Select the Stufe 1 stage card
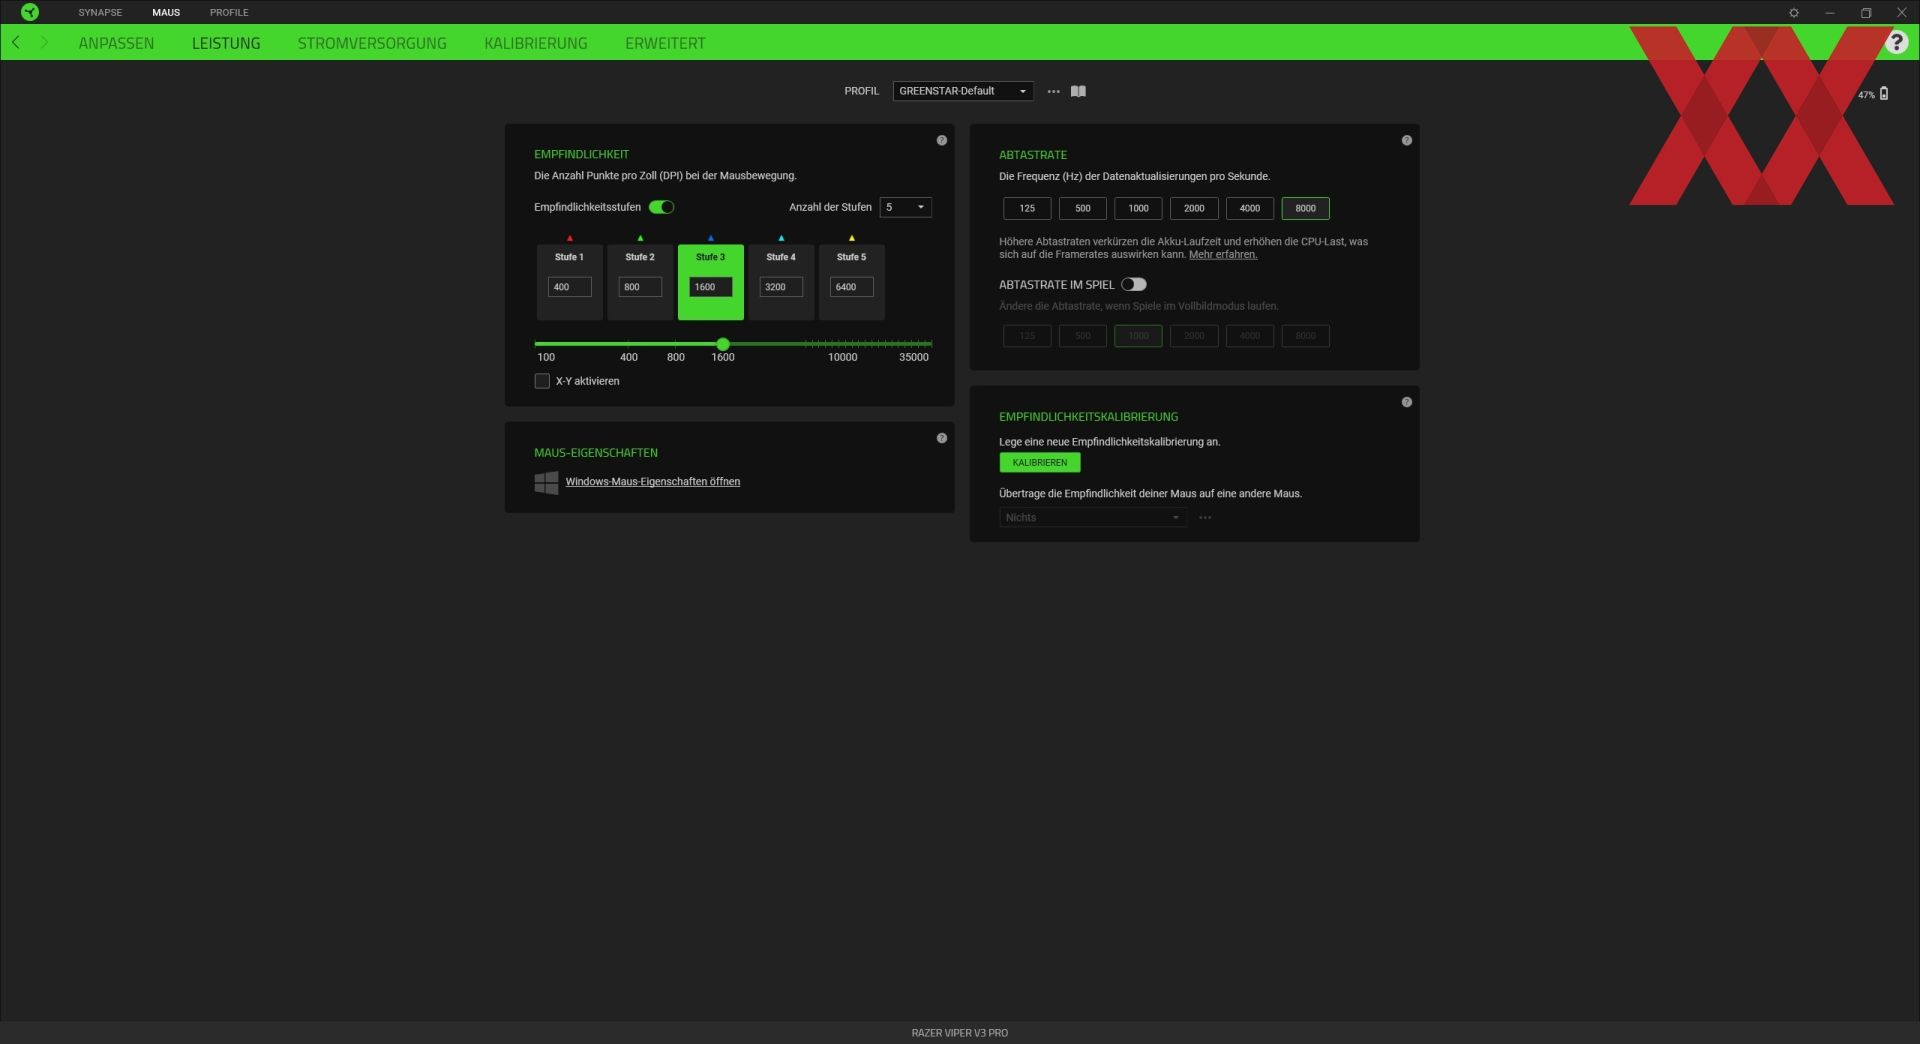The height and width of the screenshot is (1044, 1920). (x=569, y=281)
